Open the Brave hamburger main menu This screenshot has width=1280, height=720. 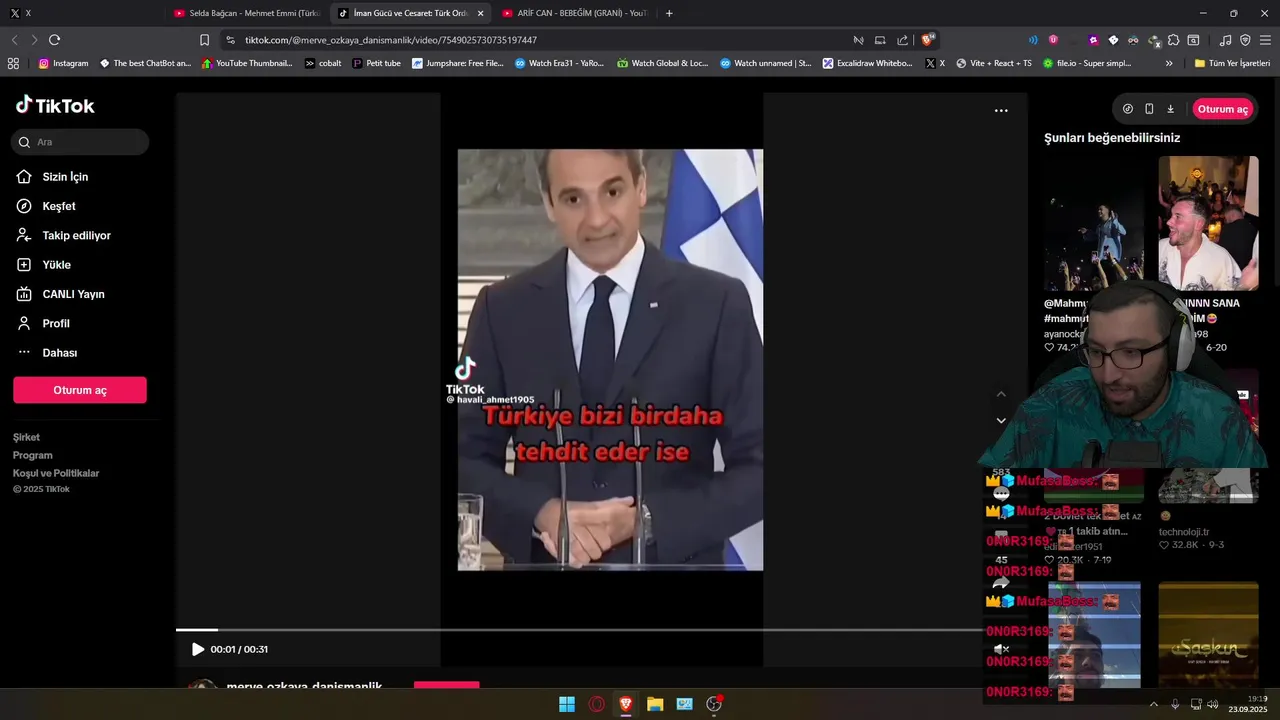pyautogui.click(x=1265, y=40)
